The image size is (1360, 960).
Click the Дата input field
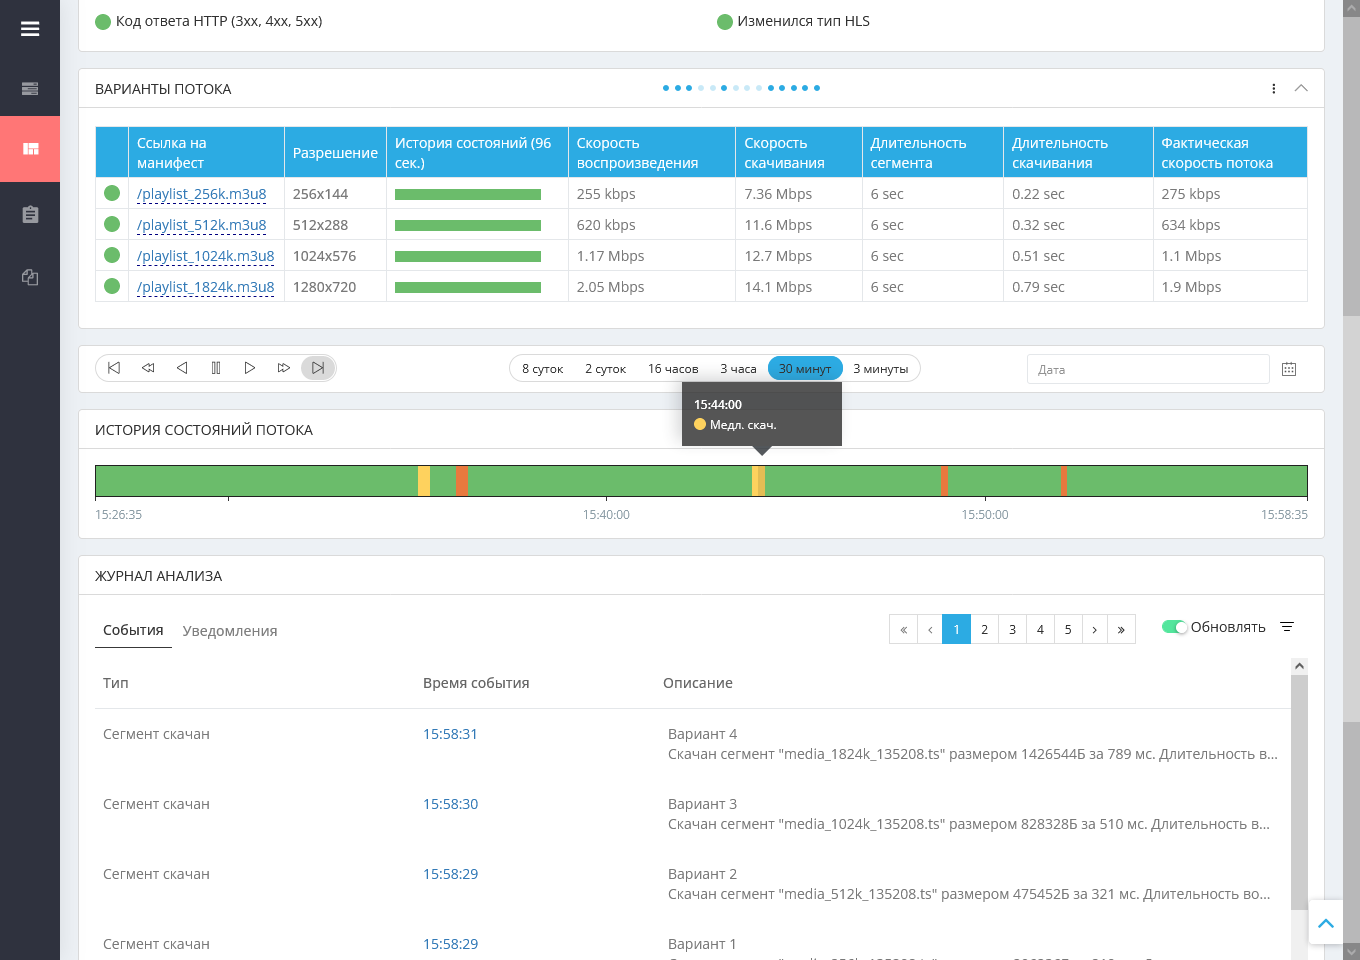pos(1148,369)
